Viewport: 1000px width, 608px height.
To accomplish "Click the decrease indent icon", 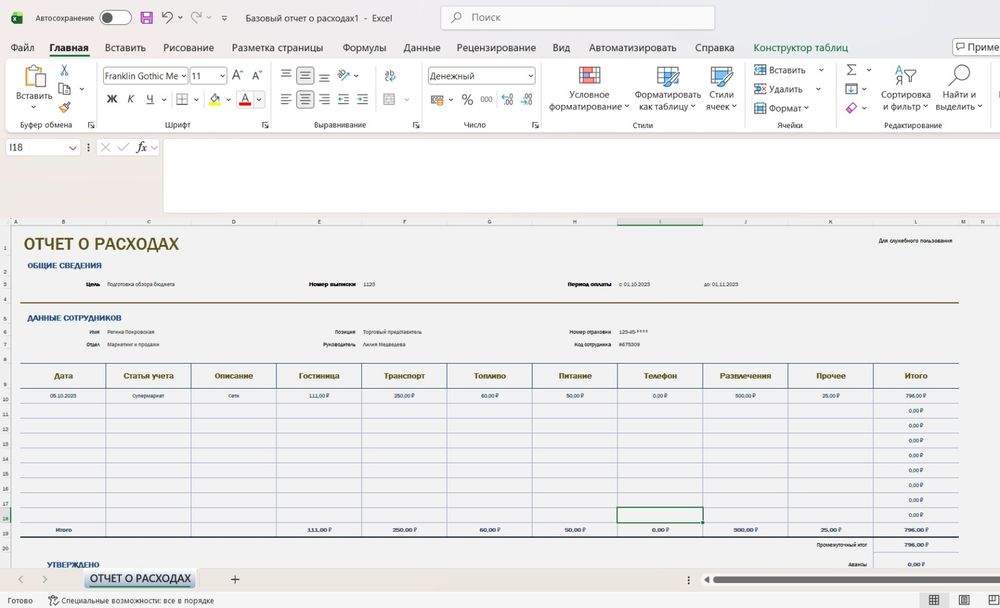I will pyautogui.click(x=344, y=99).
